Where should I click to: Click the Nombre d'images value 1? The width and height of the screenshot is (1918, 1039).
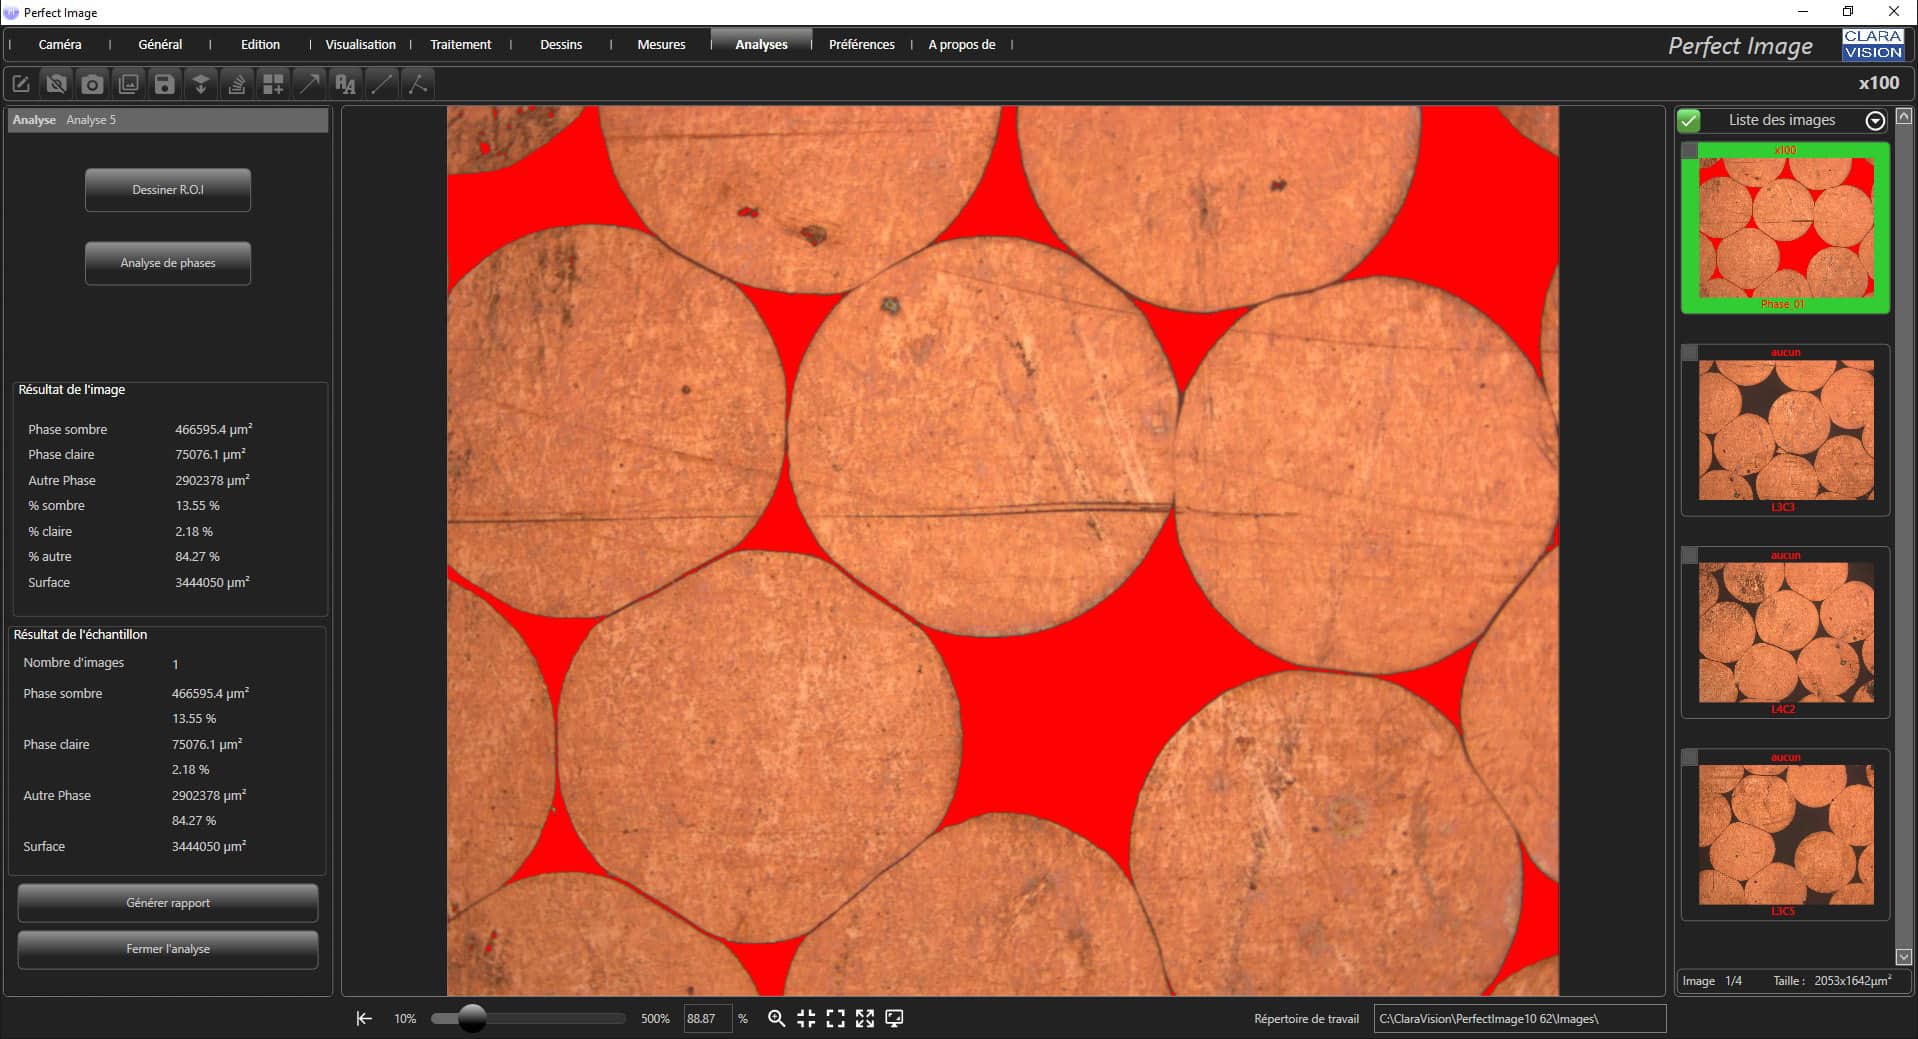click(175, 664)
